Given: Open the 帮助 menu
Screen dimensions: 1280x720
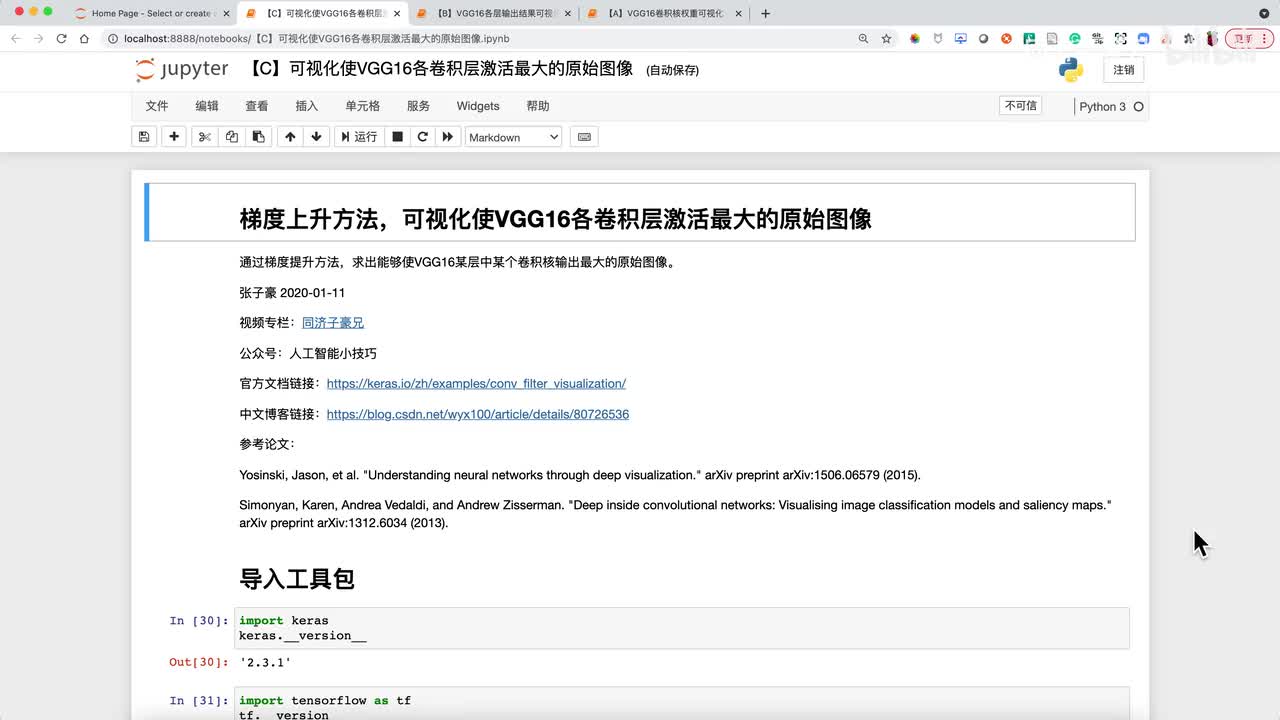Looking at the screenshot, I should pos(538,106).
